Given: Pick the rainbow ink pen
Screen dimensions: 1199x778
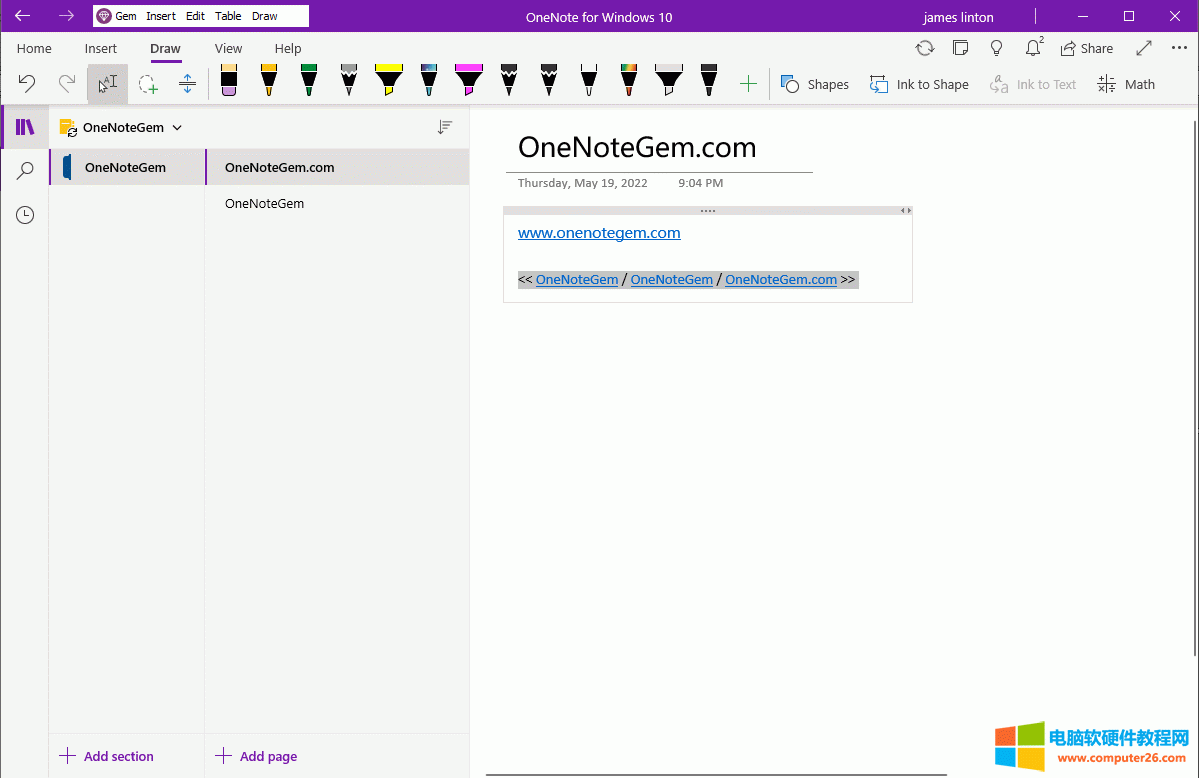Looking at the screenshot, I should pyautogui.click(x=629, y=80).
